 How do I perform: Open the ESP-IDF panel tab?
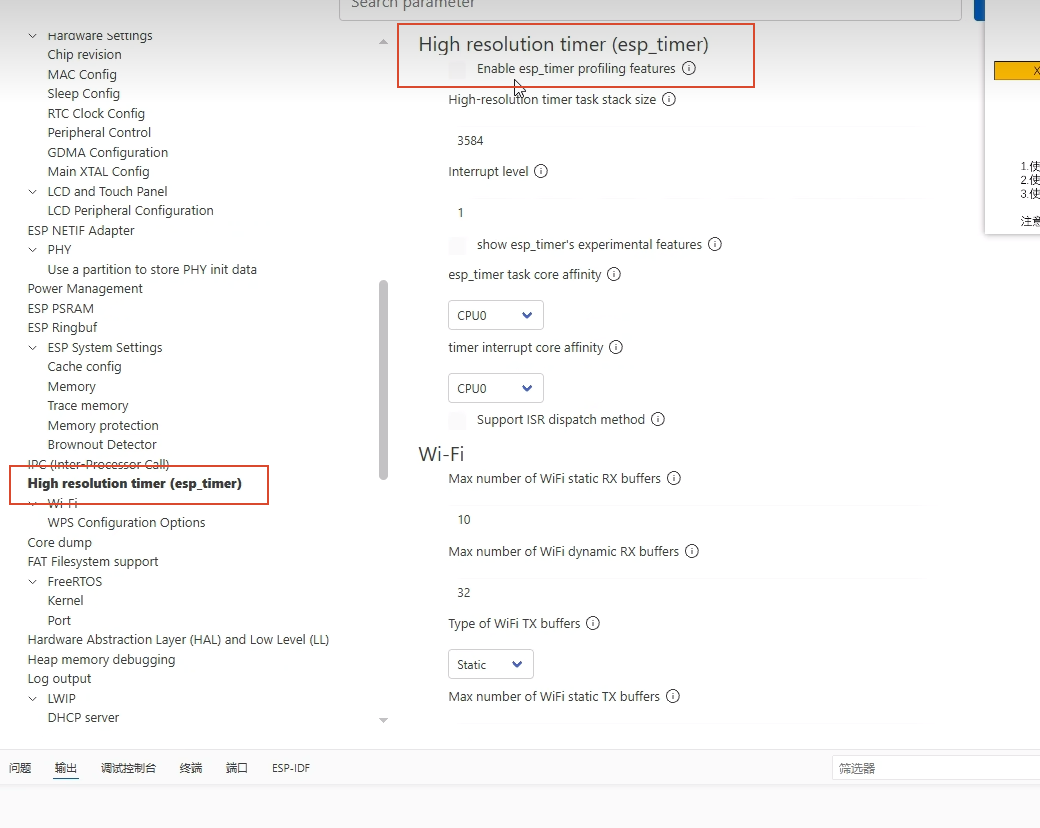coord(291,768)
